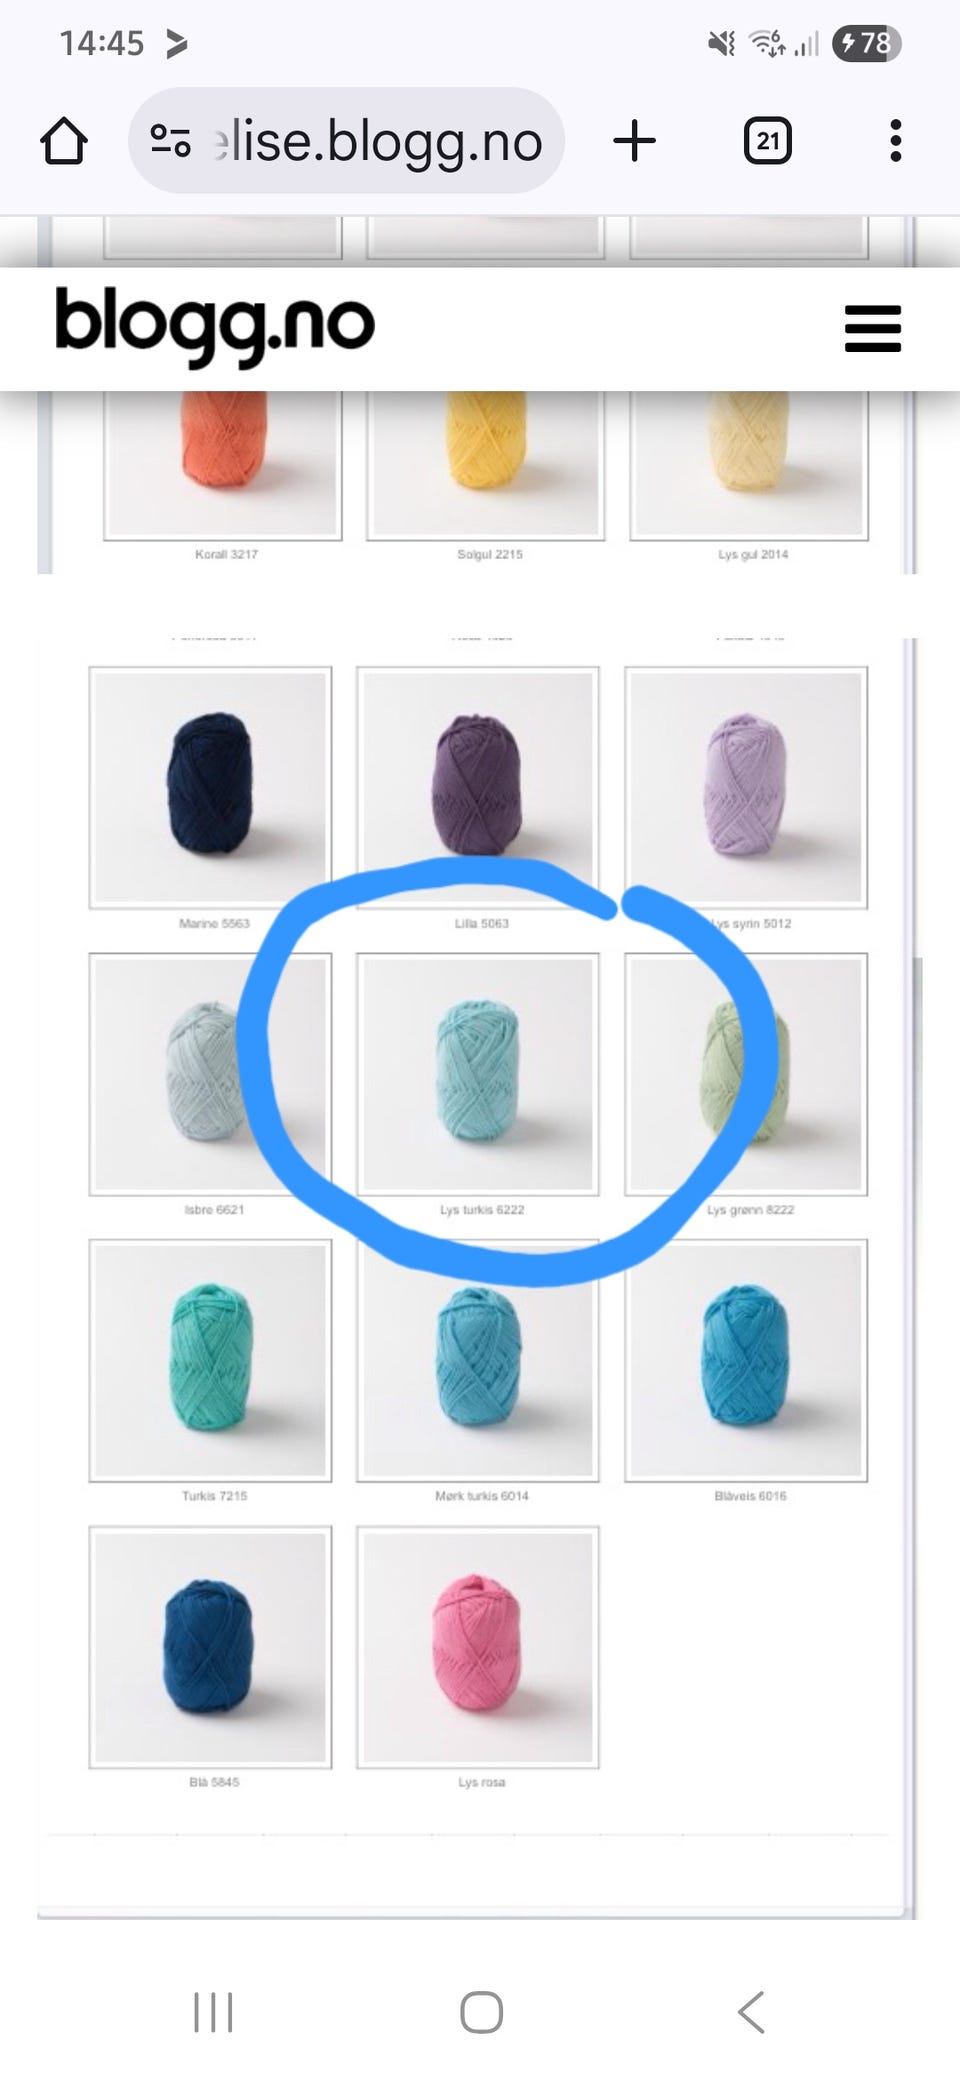
Task: Select the Blå 5845 yarn image
Action: (210, 1647)
